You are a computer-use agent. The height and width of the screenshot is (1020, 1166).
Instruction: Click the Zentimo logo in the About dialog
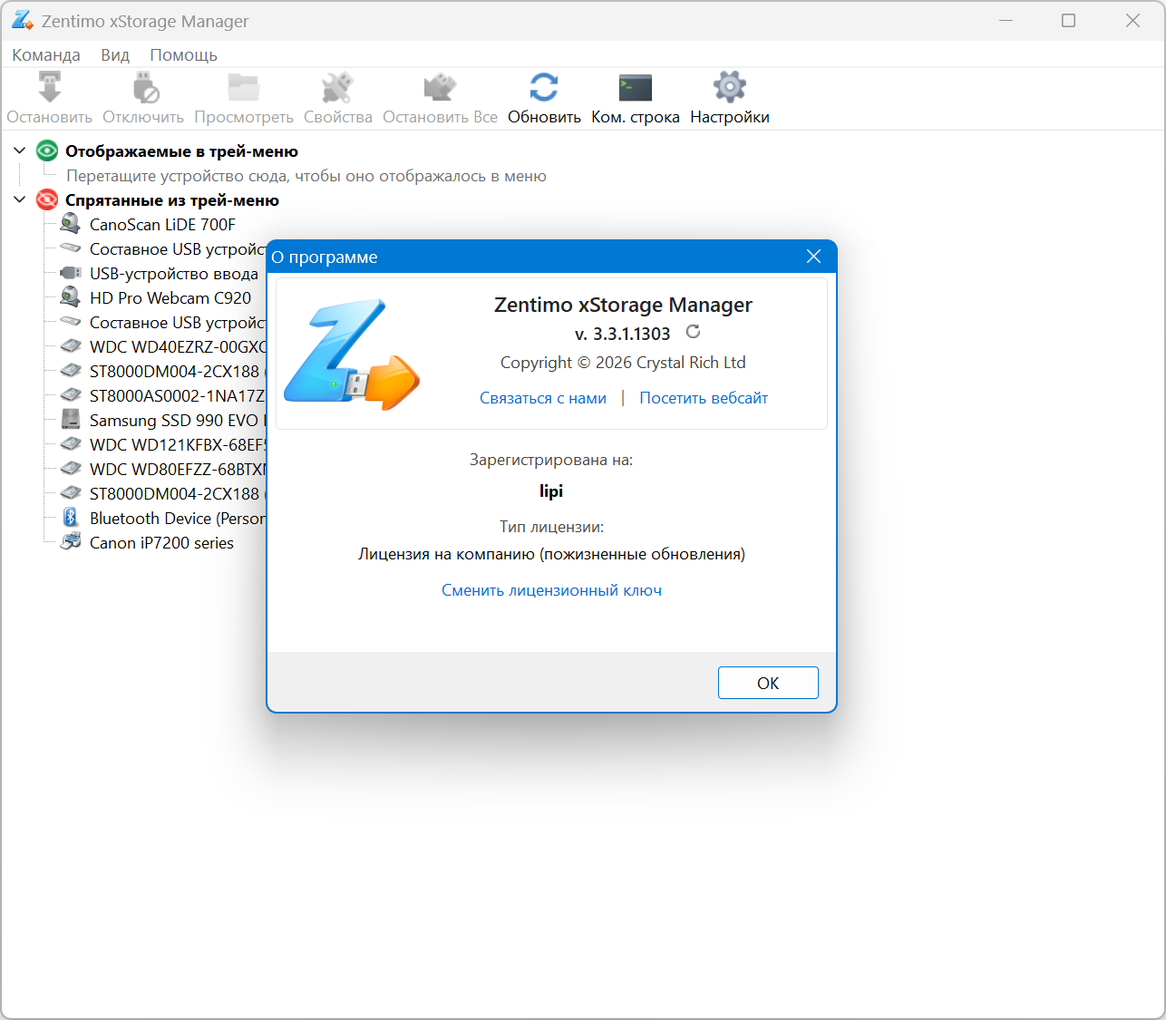point(352,355)
